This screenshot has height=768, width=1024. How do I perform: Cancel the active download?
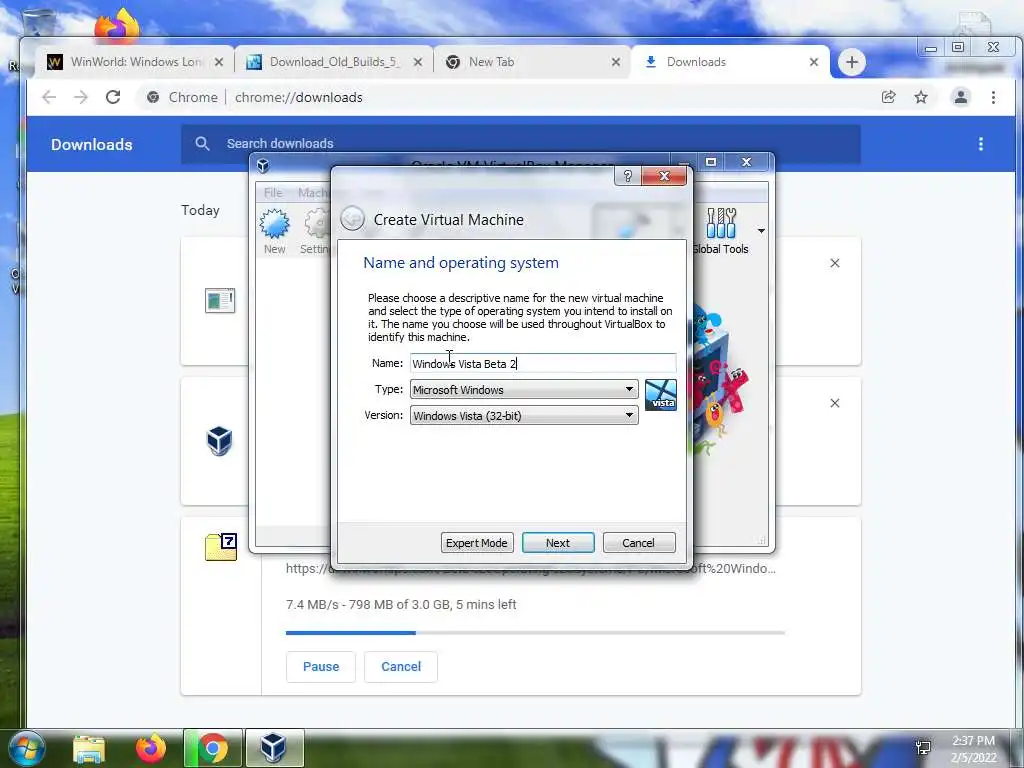pos(401,667)
